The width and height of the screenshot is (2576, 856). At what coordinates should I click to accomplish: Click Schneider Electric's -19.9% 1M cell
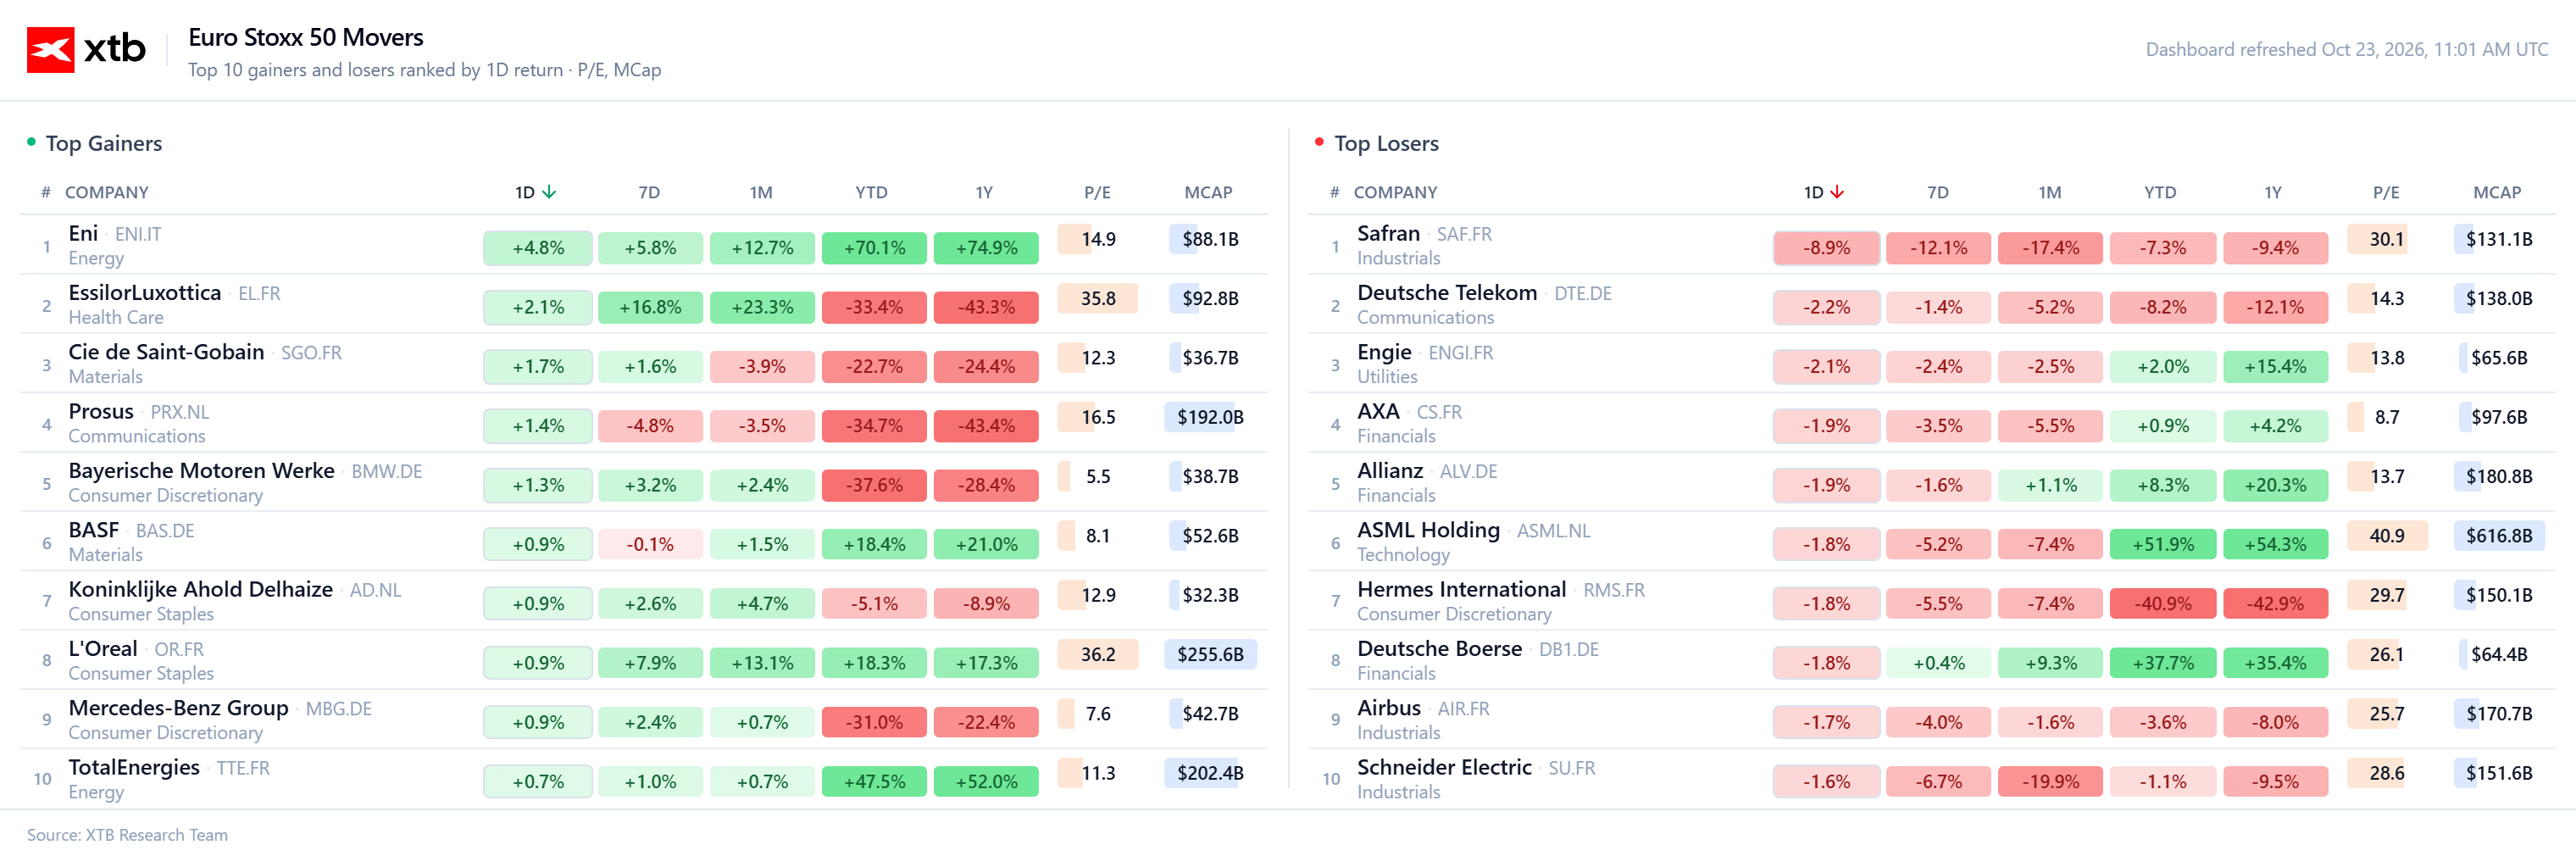coord(2050,782)
